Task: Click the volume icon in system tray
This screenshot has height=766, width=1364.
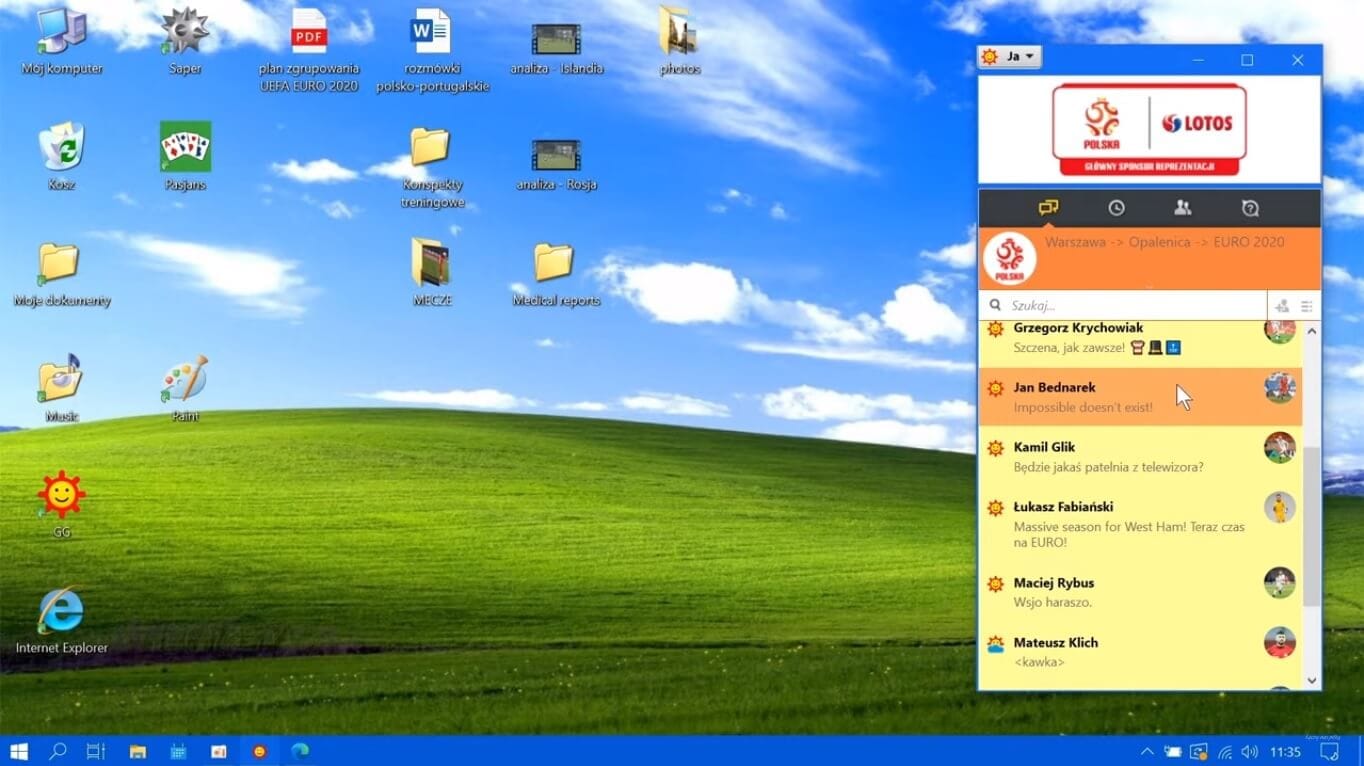Action: click(1249, 751)
